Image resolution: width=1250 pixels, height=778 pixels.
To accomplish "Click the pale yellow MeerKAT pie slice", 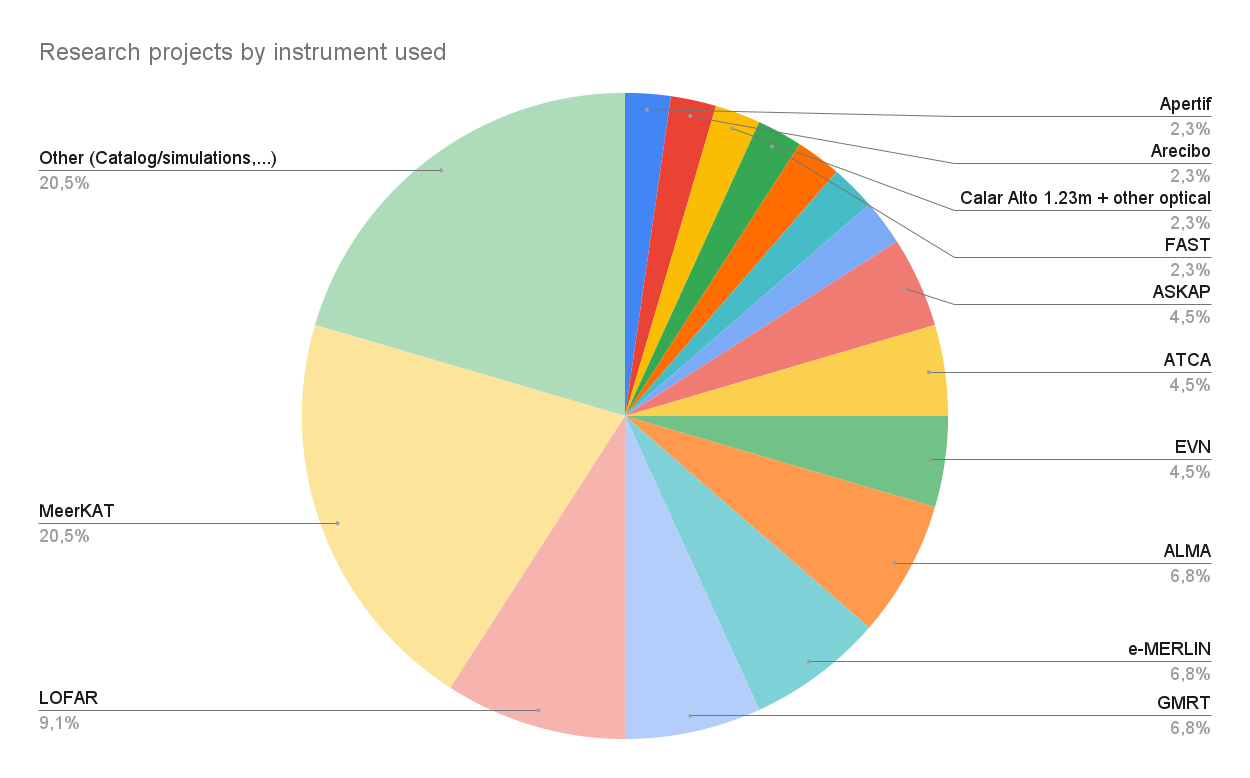I will point(420,500).
